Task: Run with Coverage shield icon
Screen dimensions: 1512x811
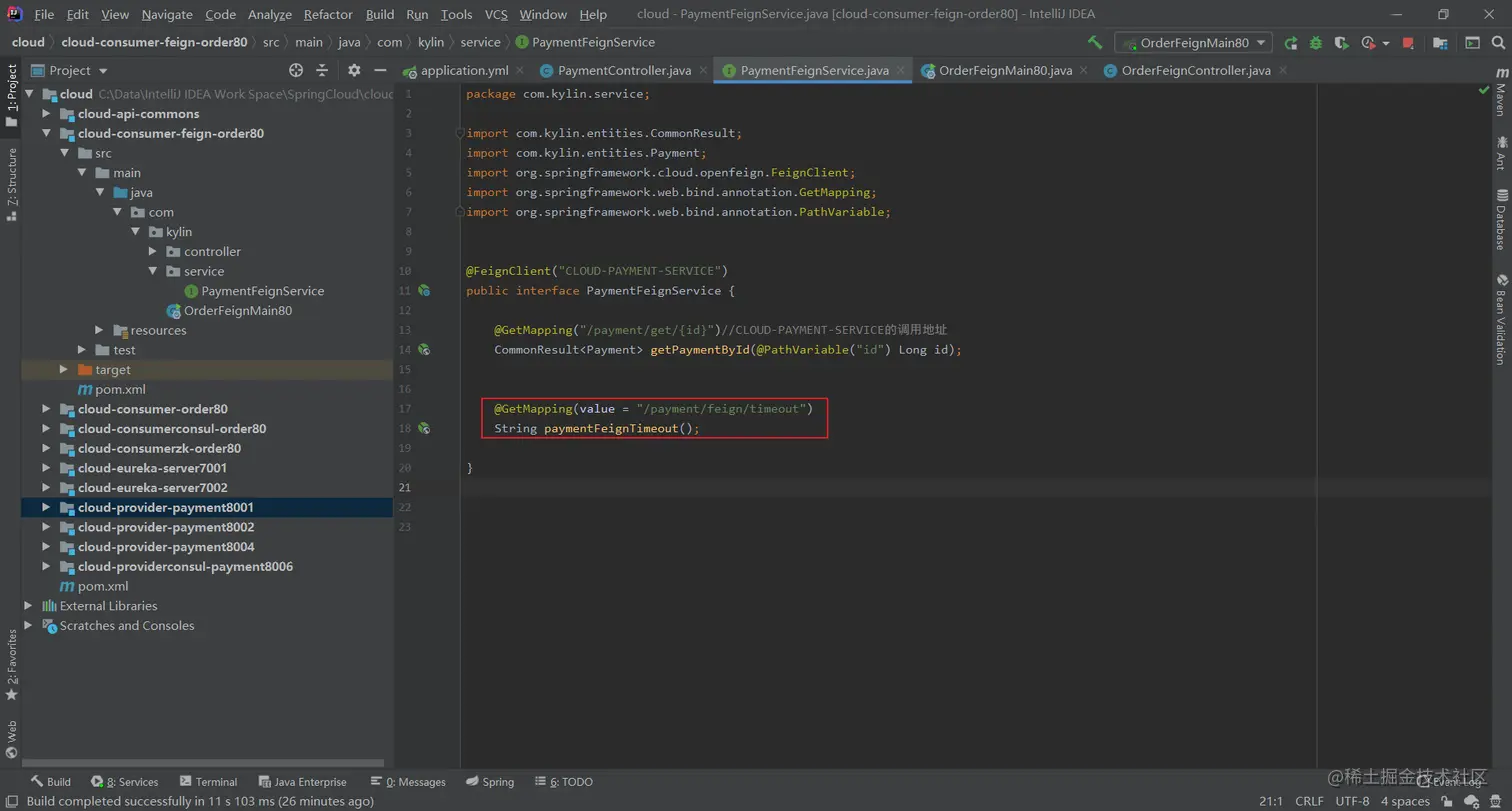Action: 1341,43
